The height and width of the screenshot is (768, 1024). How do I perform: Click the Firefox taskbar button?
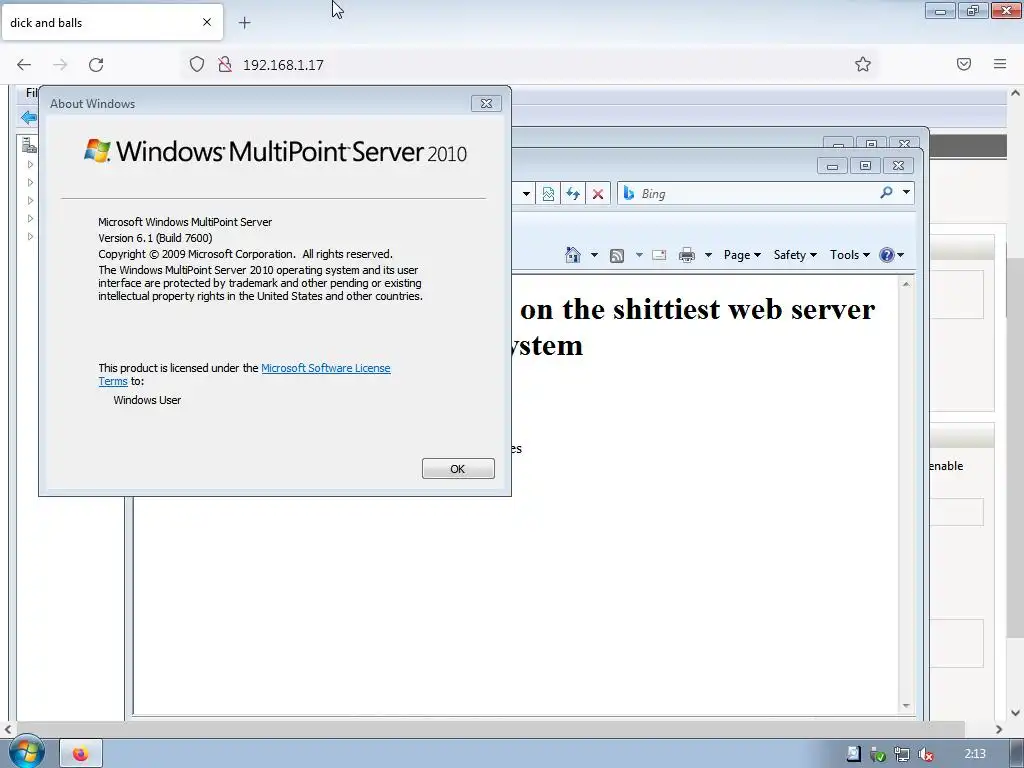(x=81, y=754)
